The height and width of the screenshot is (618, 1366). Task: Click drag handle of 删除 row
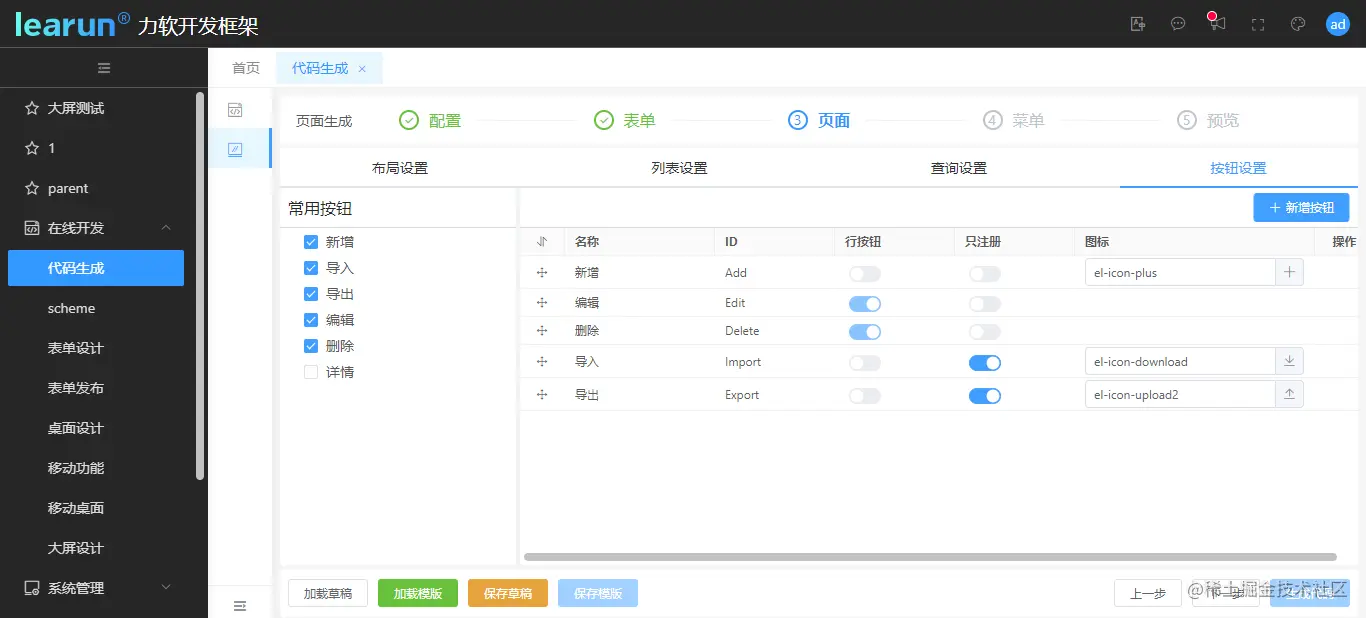[x=542, y=330]
